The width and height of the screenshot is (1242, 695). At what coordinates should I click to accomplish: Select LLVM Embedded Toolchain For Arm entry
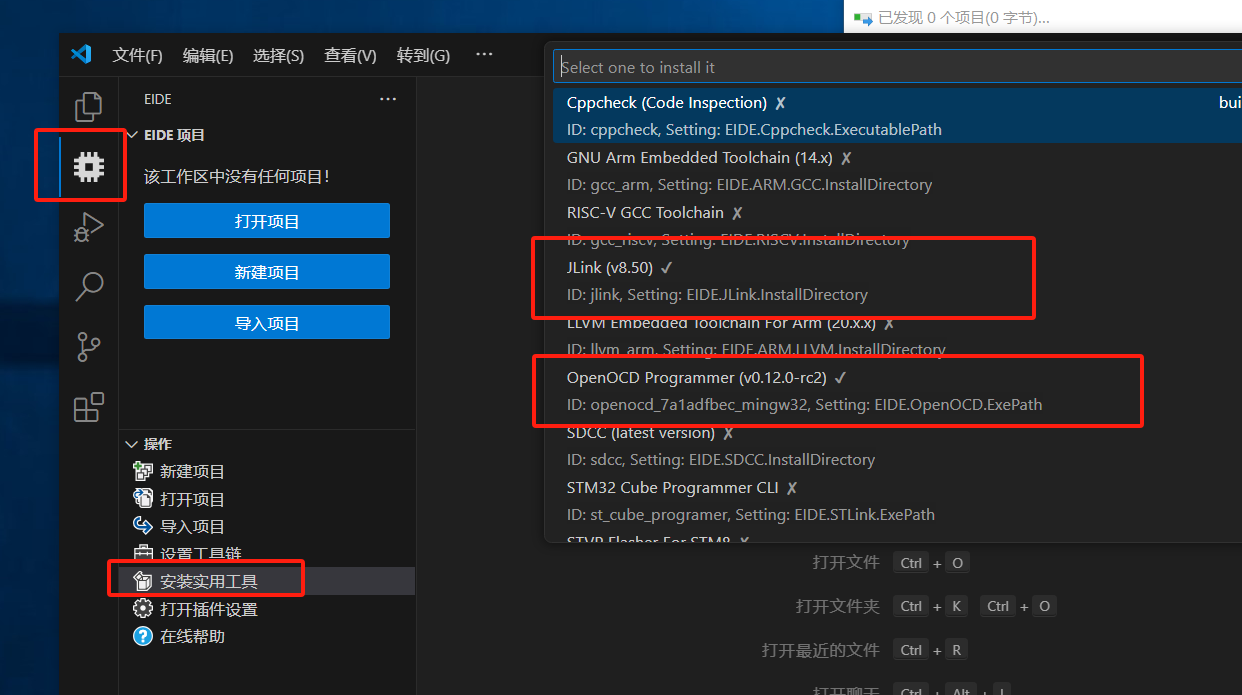pos(897,336)
